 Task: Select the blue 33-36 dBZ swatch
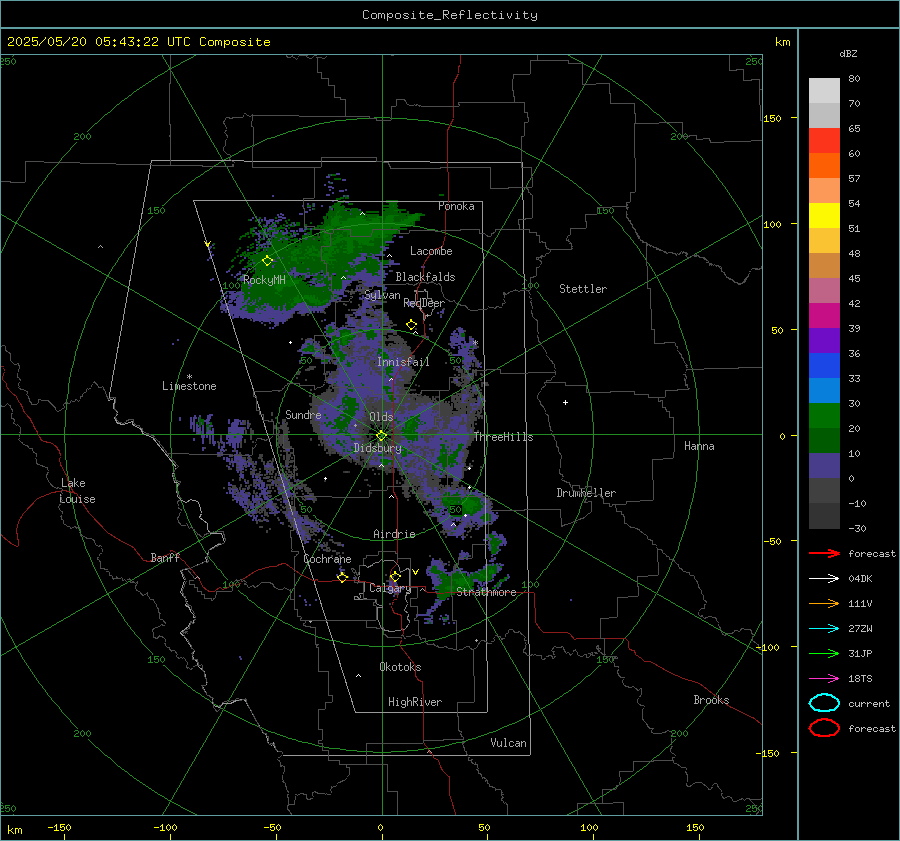[x=824, y=366]
